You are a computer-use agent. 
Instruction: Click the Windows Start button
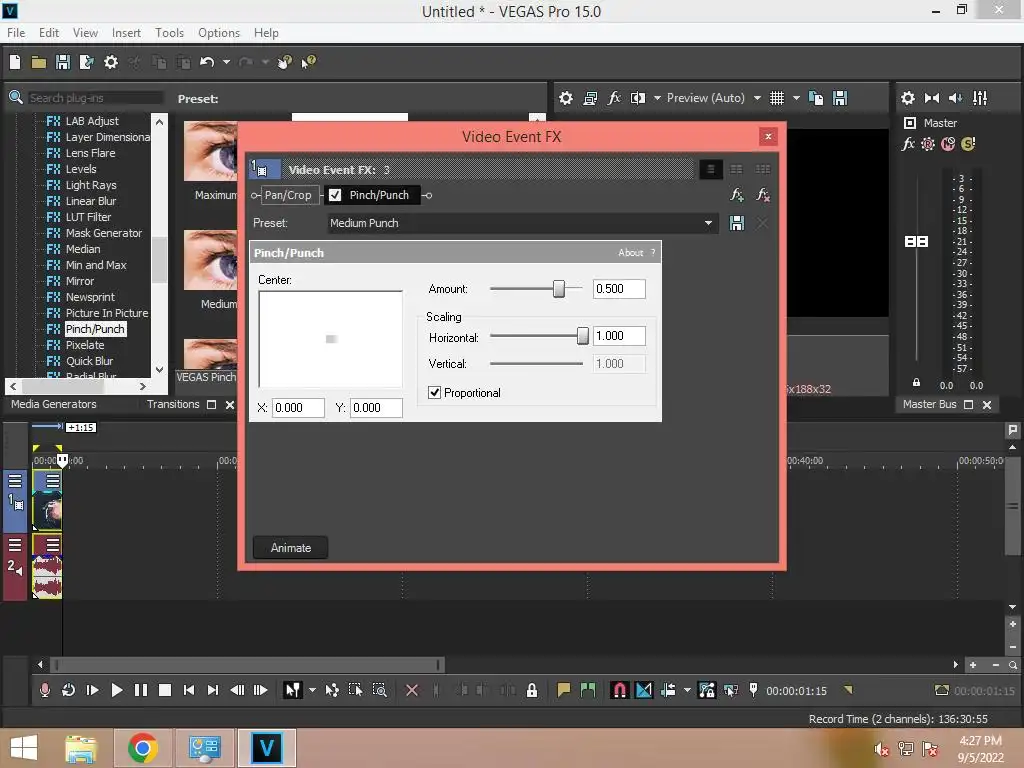24,748
